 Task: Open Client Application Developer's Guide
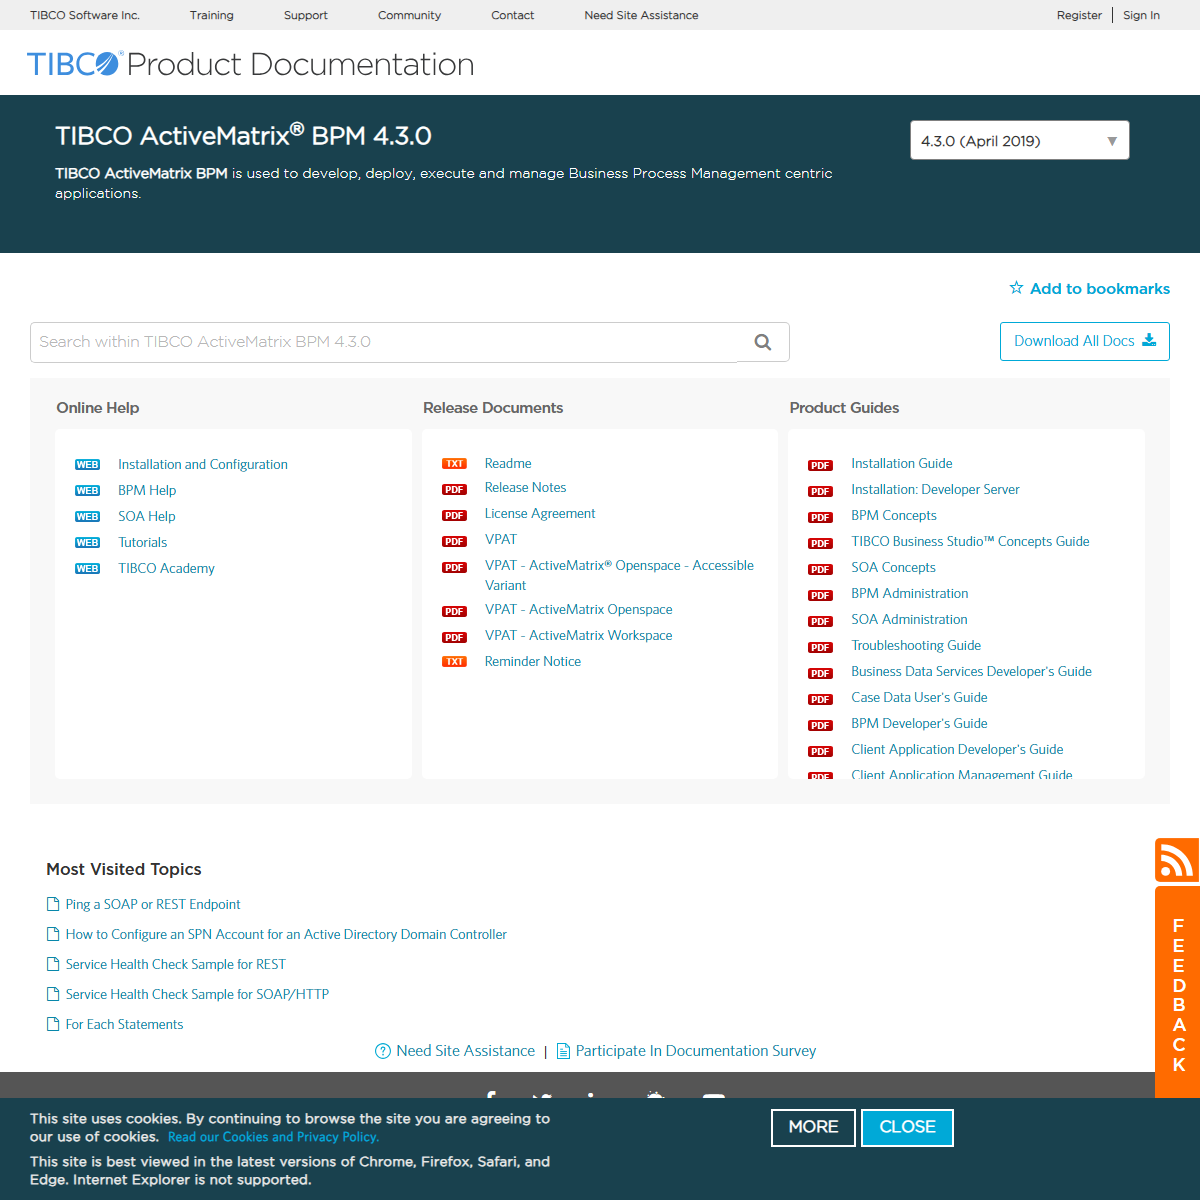[957, 749]
